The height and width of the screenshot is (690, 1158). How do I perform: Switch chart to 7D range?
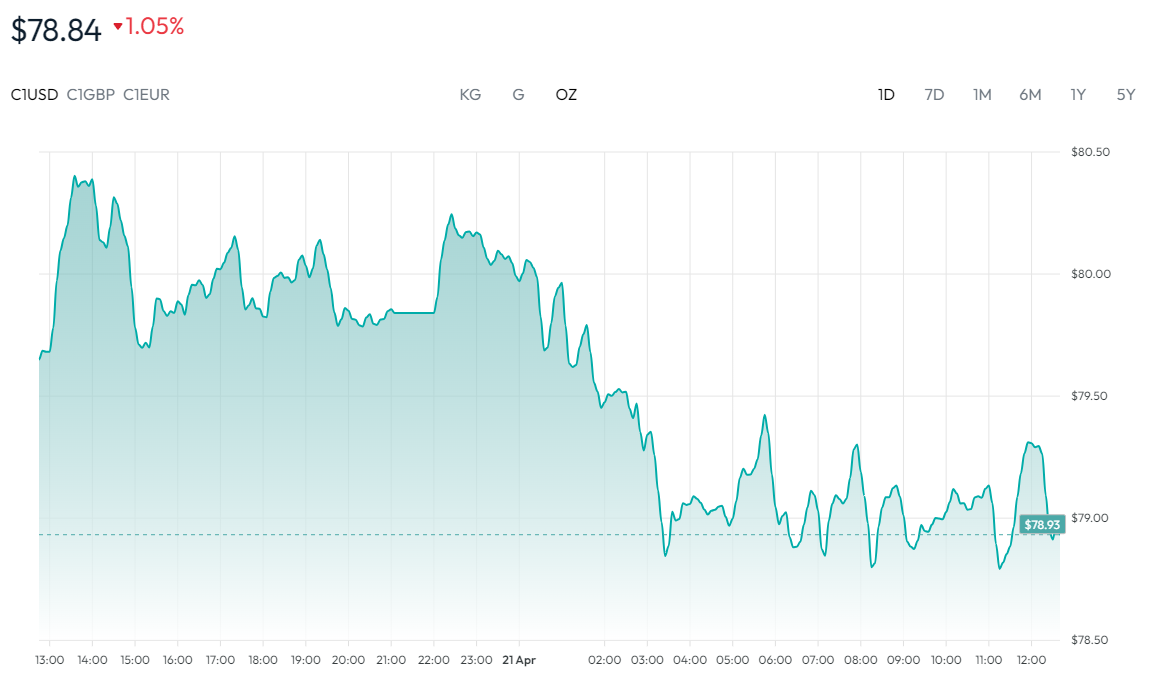pyautogui.click(x=934, y=95)
